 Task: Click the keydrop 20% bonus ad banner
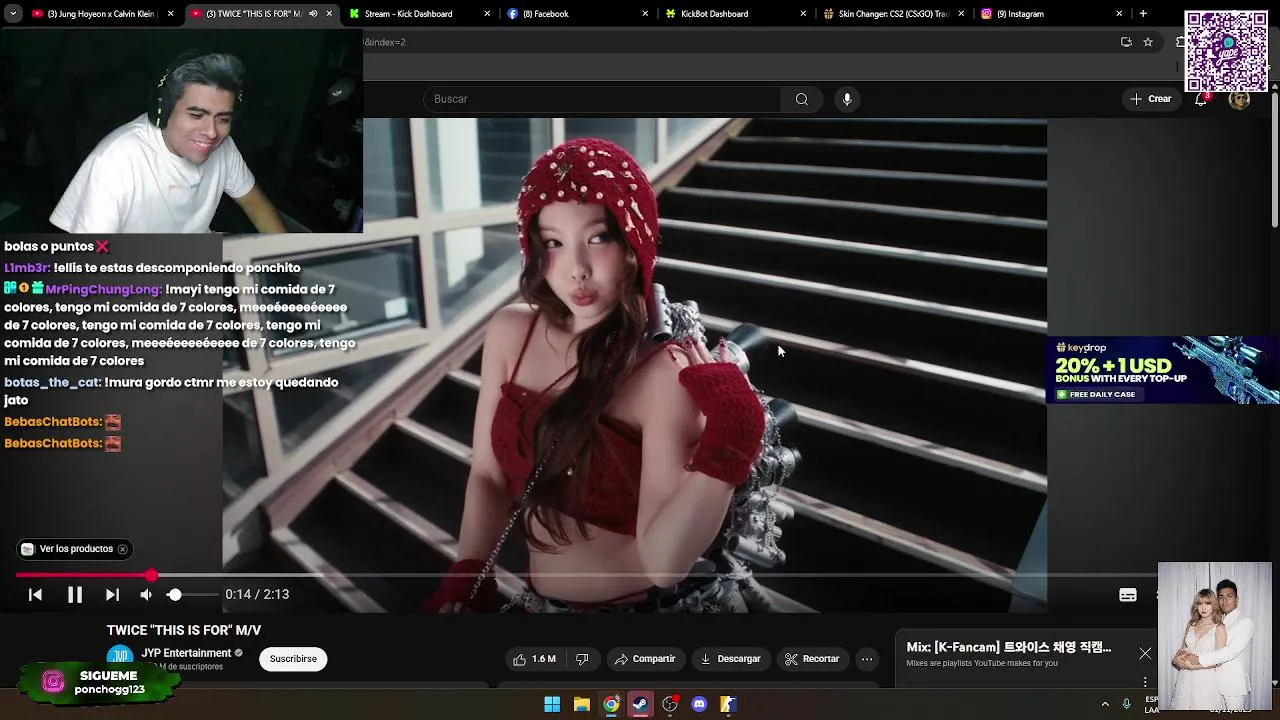(1162, 370)
